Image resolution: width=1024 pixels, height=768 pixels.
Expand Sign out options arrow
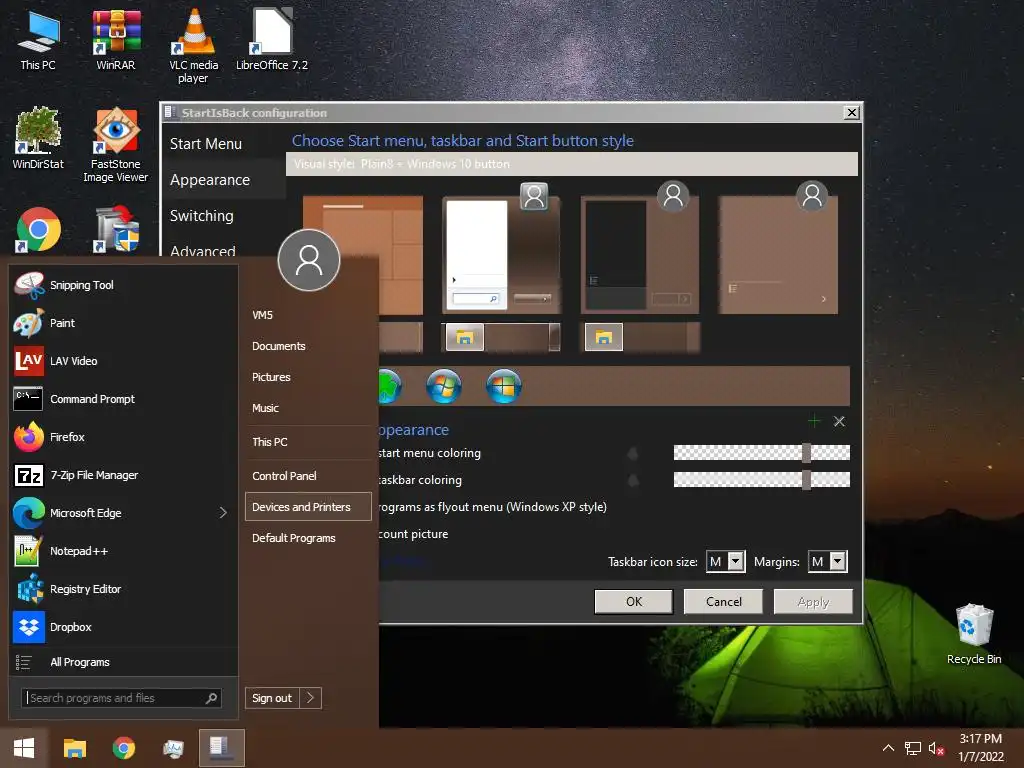tap(311, 698)
